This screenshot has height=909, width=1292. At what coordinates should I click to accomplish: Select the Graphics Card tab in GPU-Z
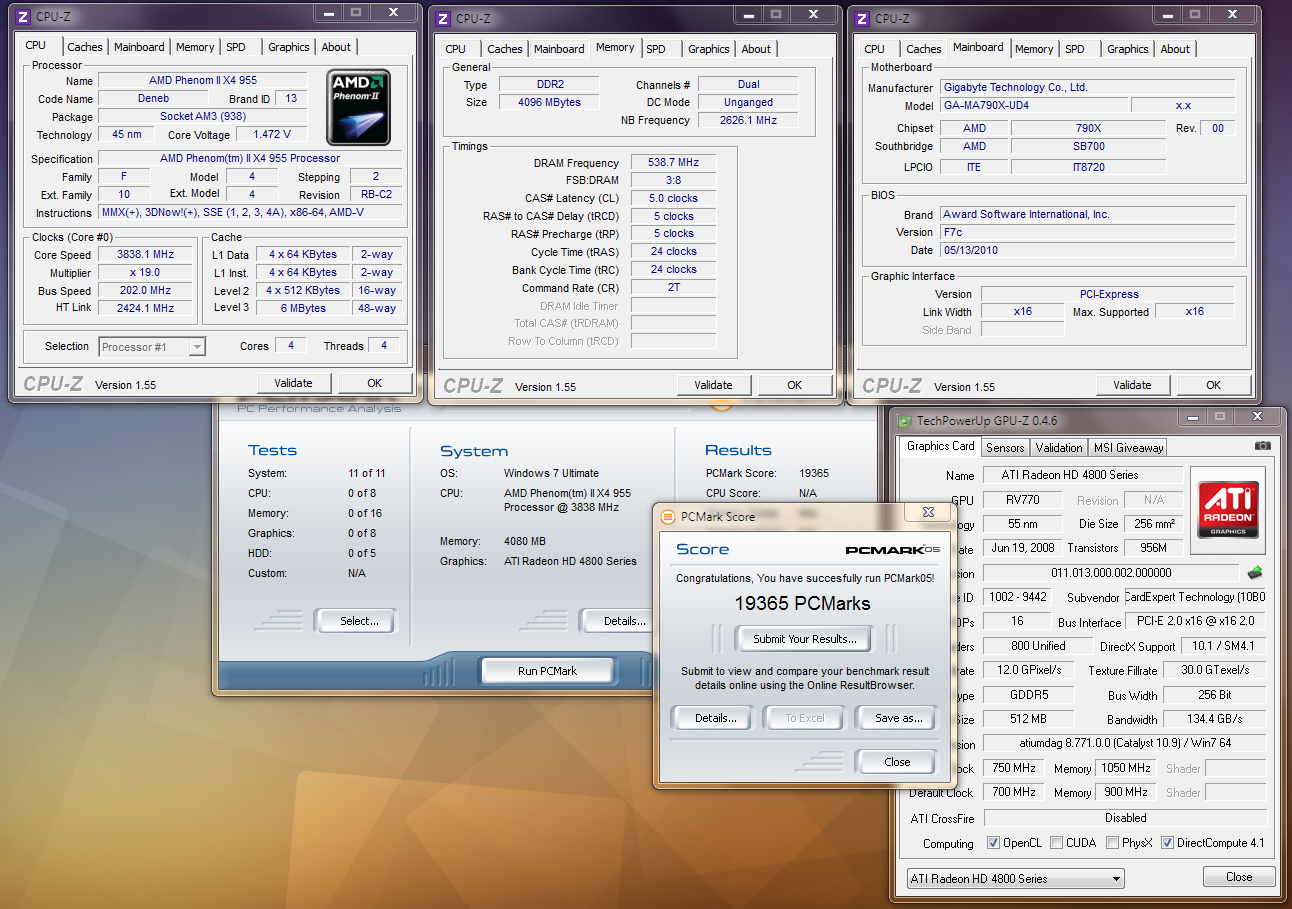point(940,446)
